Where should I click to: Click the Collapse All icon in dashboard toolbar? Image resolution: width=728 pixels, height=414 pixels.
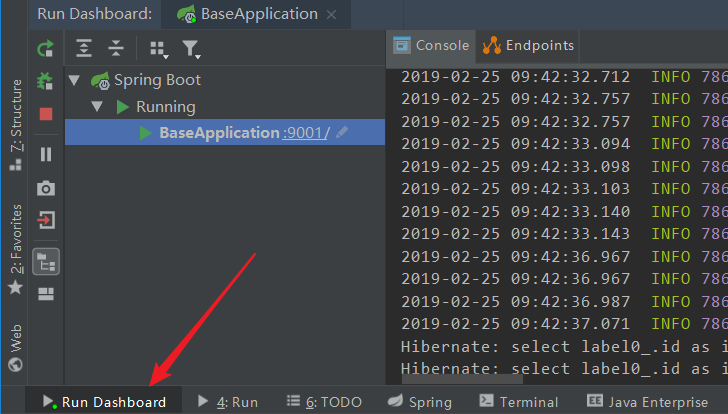pos(116,48)
